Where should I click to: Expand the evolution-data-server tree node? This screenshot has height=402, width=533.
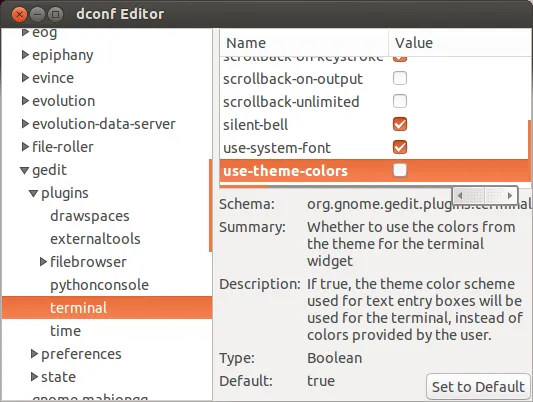25,124
